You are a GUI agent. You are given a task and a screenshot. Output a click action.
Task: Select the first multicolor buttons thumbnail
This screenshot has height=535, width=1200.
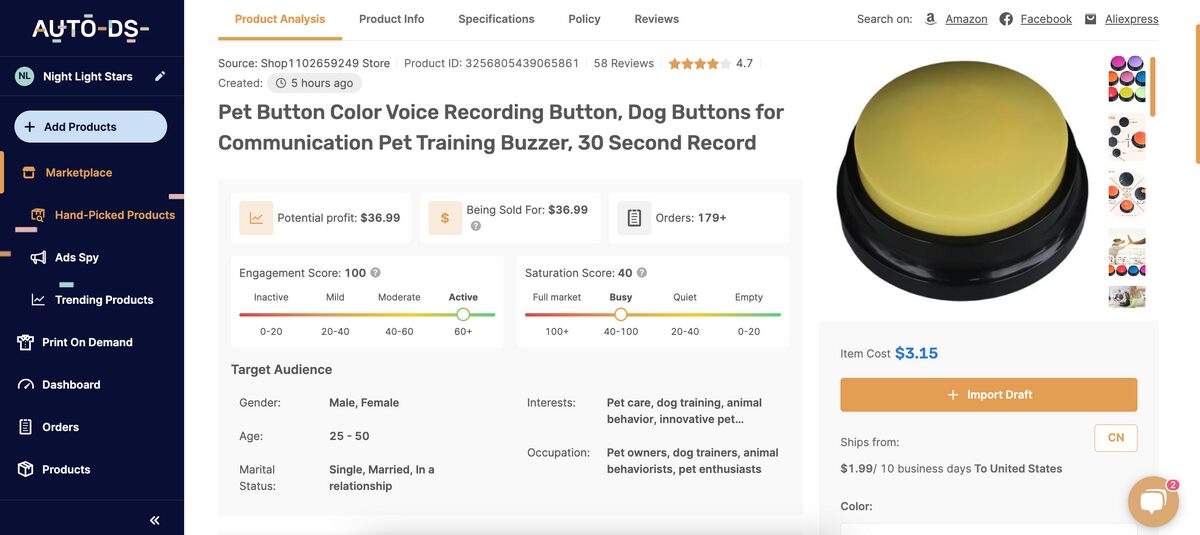(x=1127, y=78)
